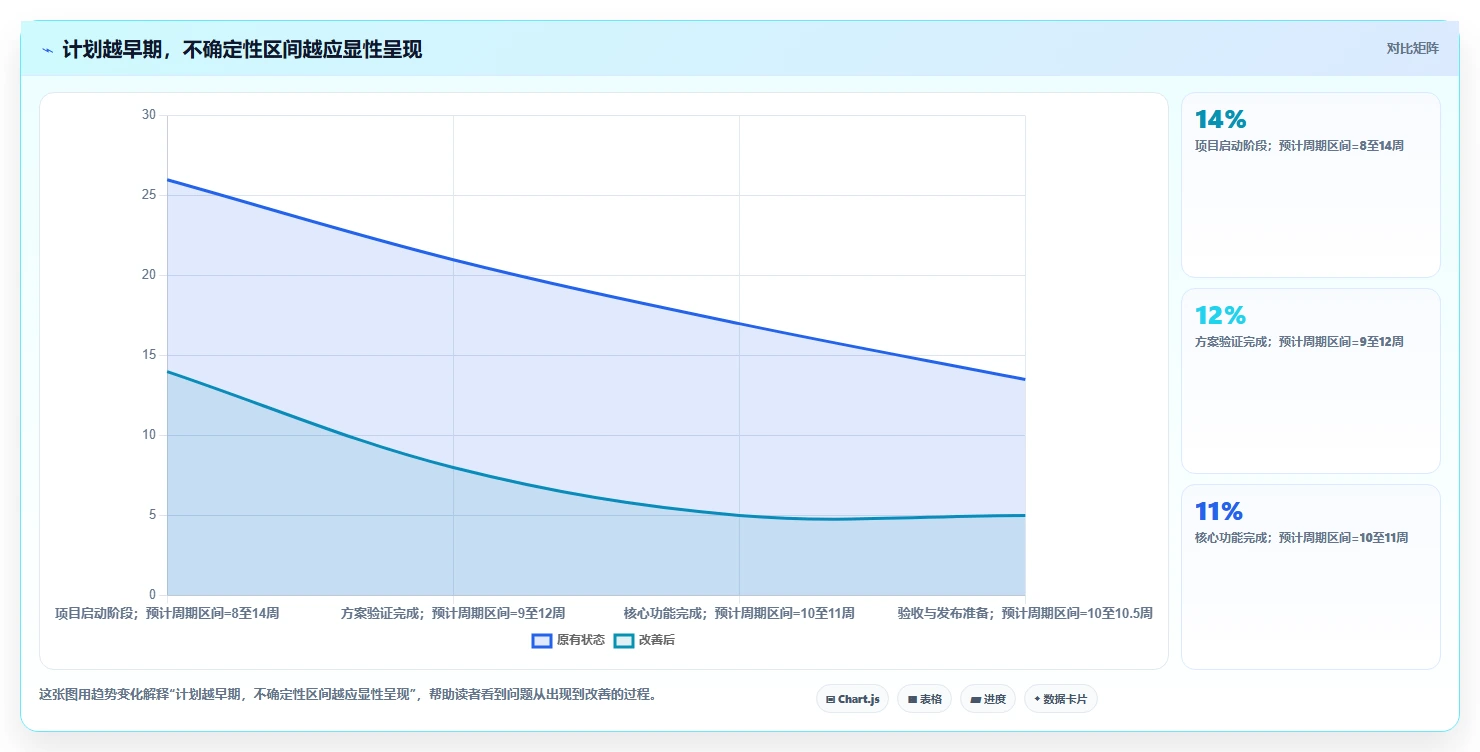Click 原有状态 line point at 方案验证完成
The image size is (1480, 752).
[453, 259]
